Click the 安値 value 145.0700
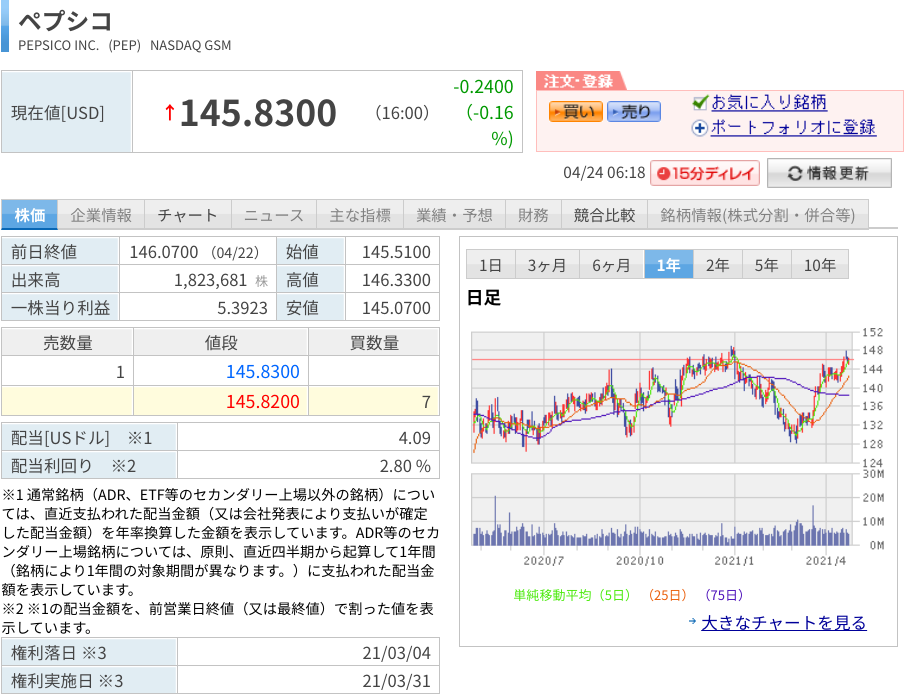 (x=396, y=308)
